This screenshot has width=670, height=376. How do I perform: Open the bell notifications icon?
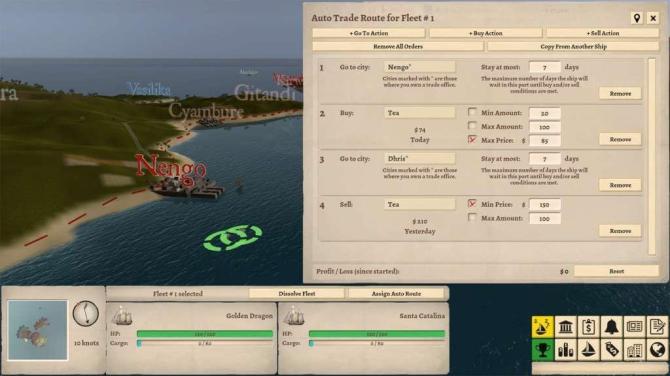[x=611, y=327]
